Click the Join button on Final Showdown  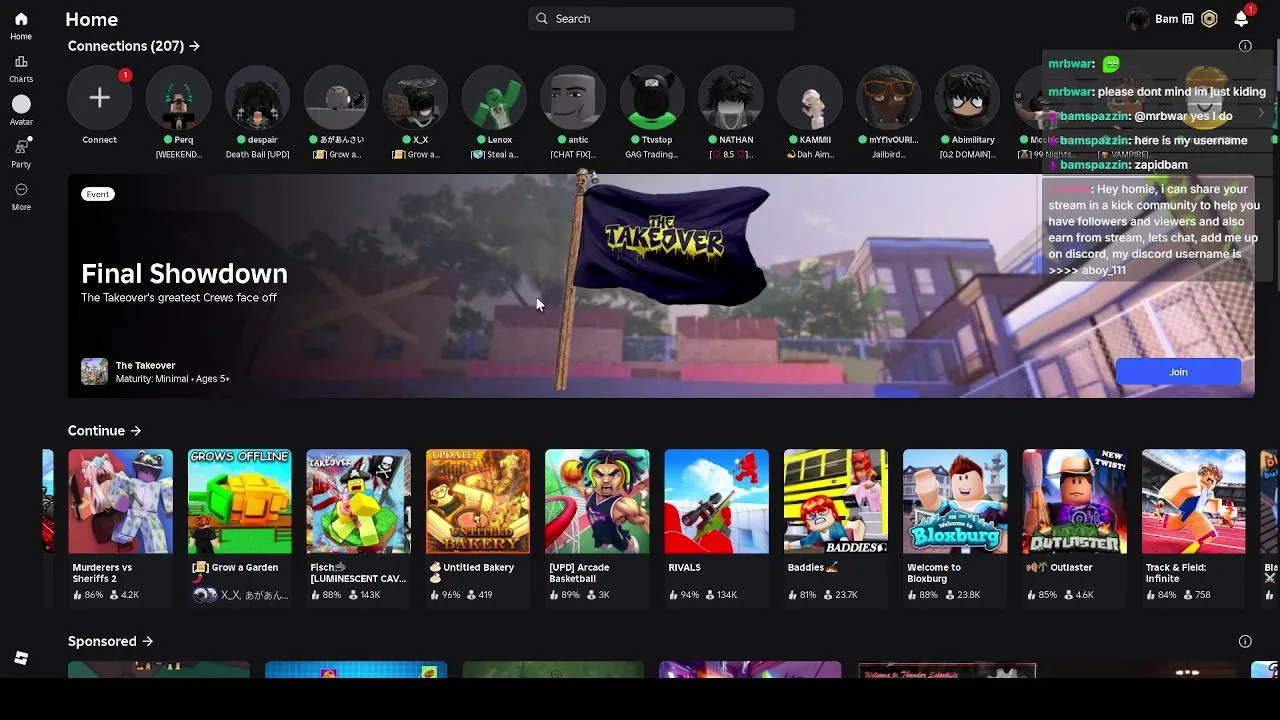tap(1178, 372)
